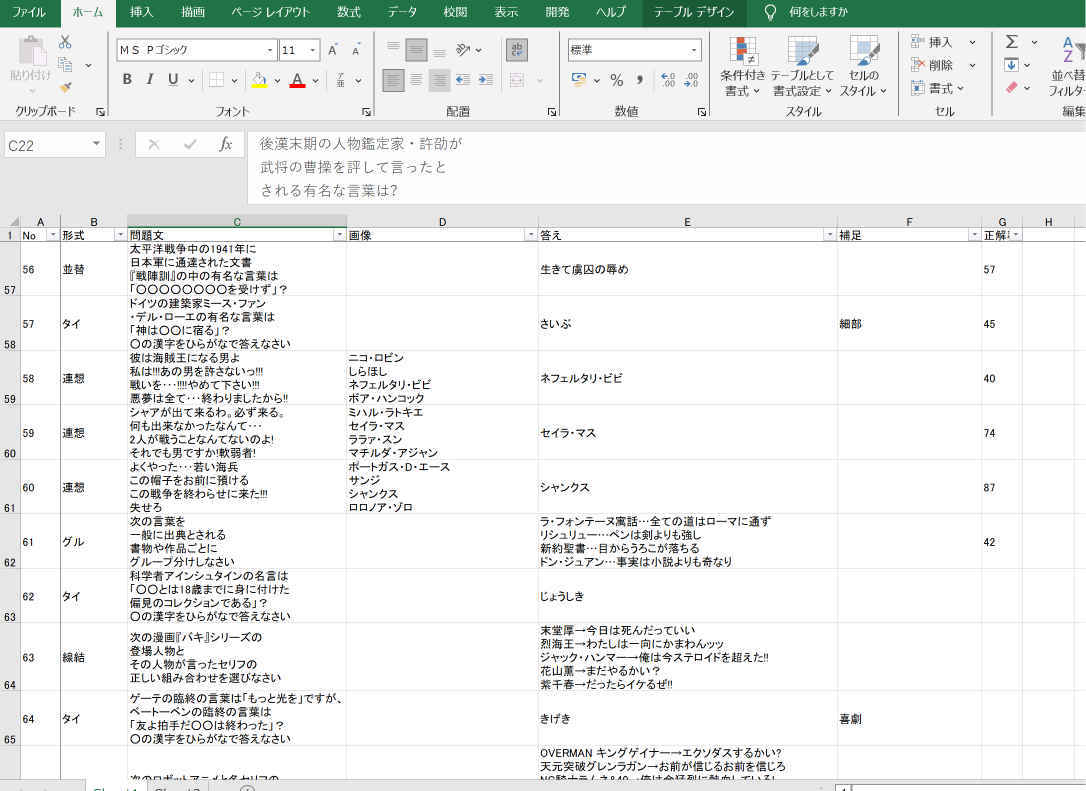This screenshot has height=791, width=1086.
Task: Click the Insert Function fx button
Action: click(x=225, y=144)
